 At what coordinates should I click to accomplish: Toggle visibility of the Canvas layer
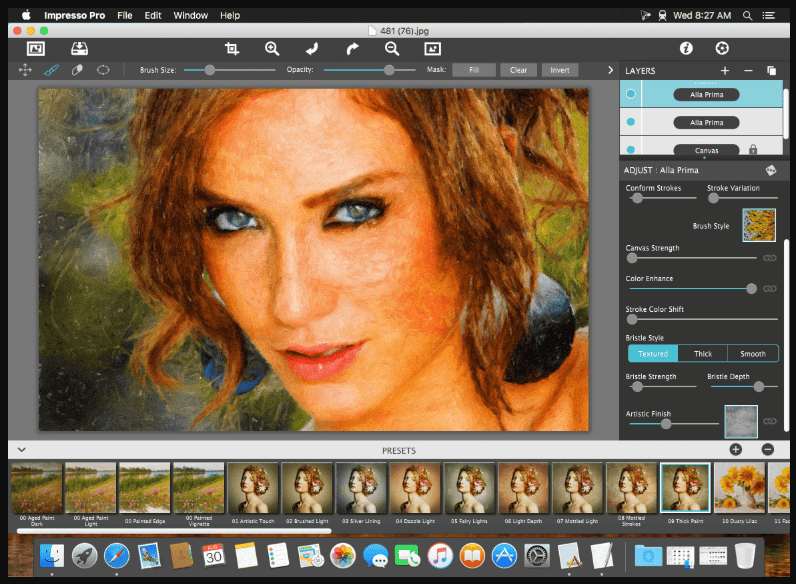tap(631, 150)
